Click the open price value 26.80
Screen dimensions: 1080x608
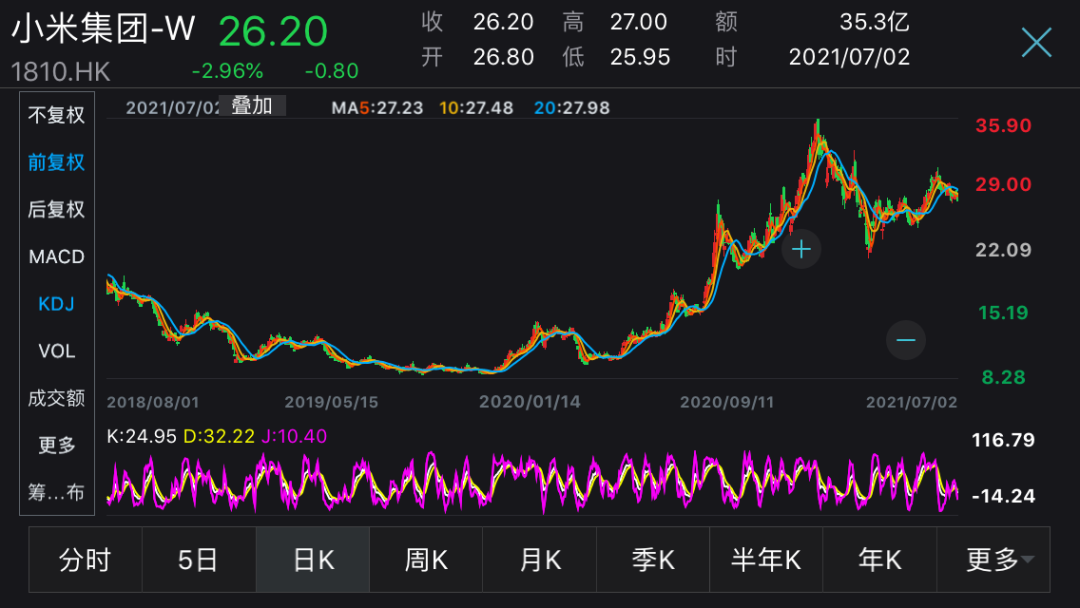coord(503,57)
